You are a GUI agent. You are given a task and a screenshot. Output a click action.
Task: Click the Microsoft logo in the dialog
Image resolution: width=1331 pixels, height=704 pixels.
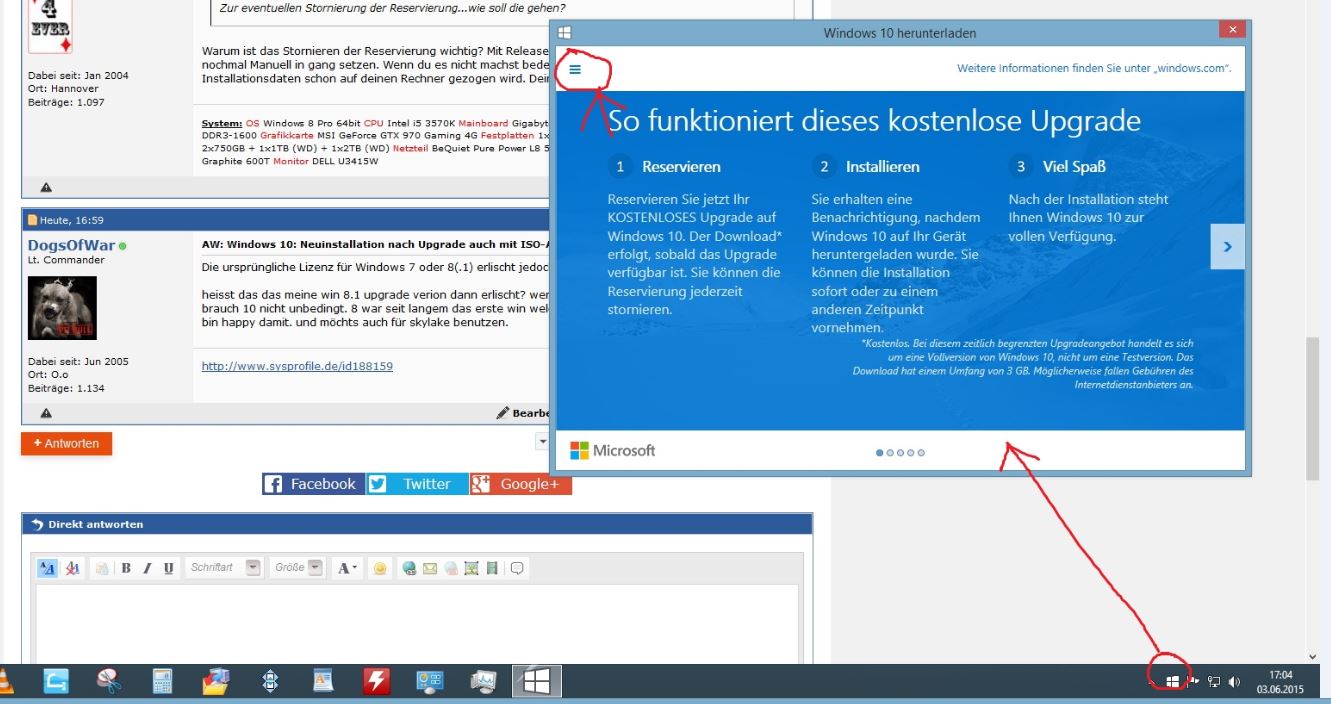tap(613, 451)
